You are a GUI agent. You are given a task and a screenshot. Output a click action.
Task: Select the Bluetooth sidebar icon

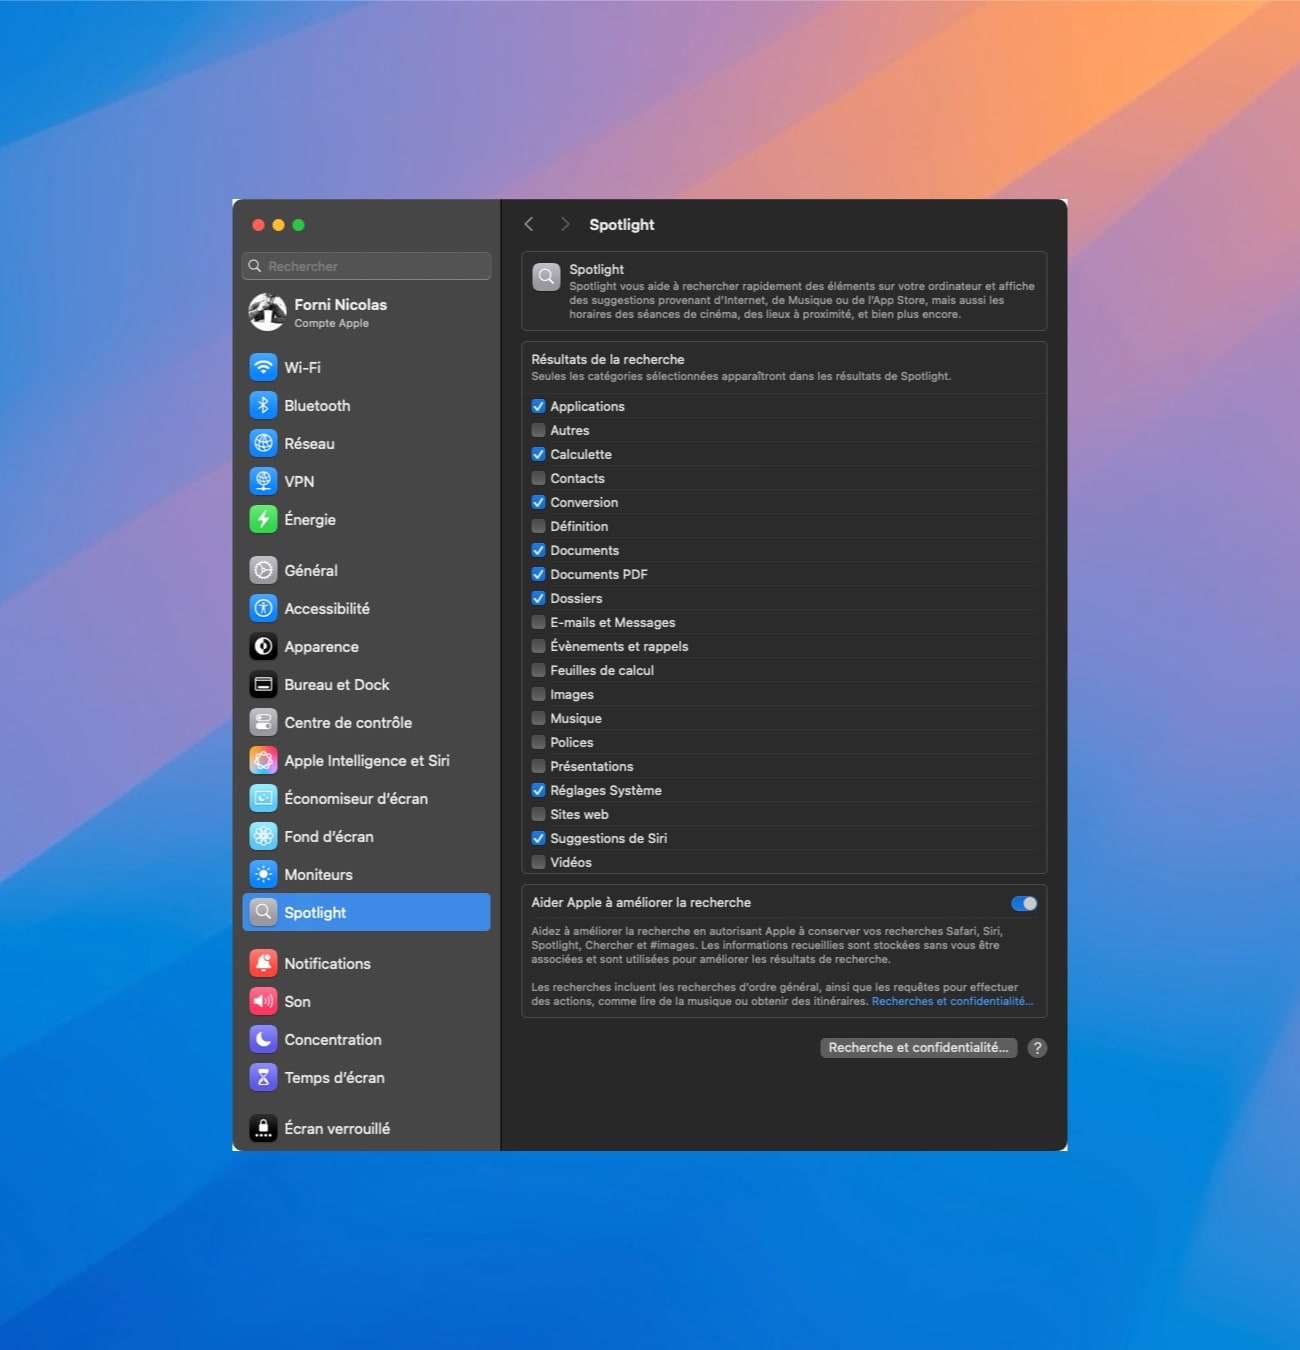tap(262, 405)
